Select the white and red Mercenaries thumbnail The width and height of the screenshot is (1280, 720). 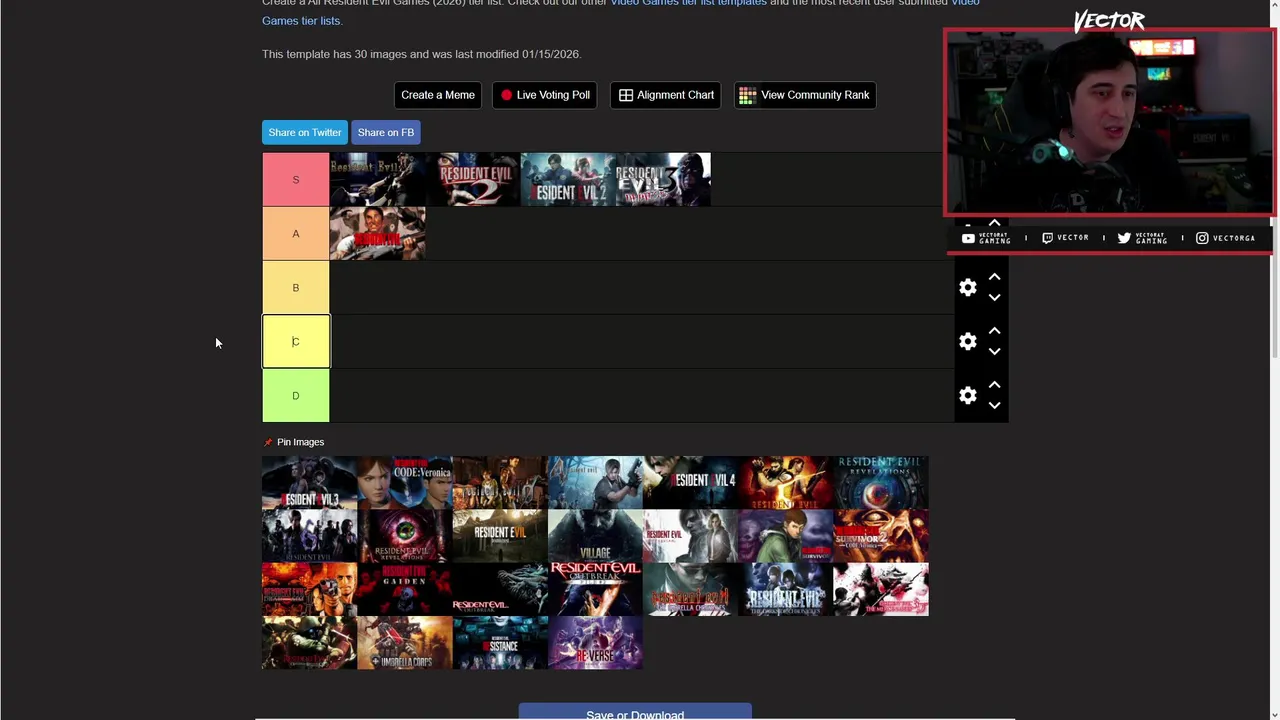coord(881,589)
